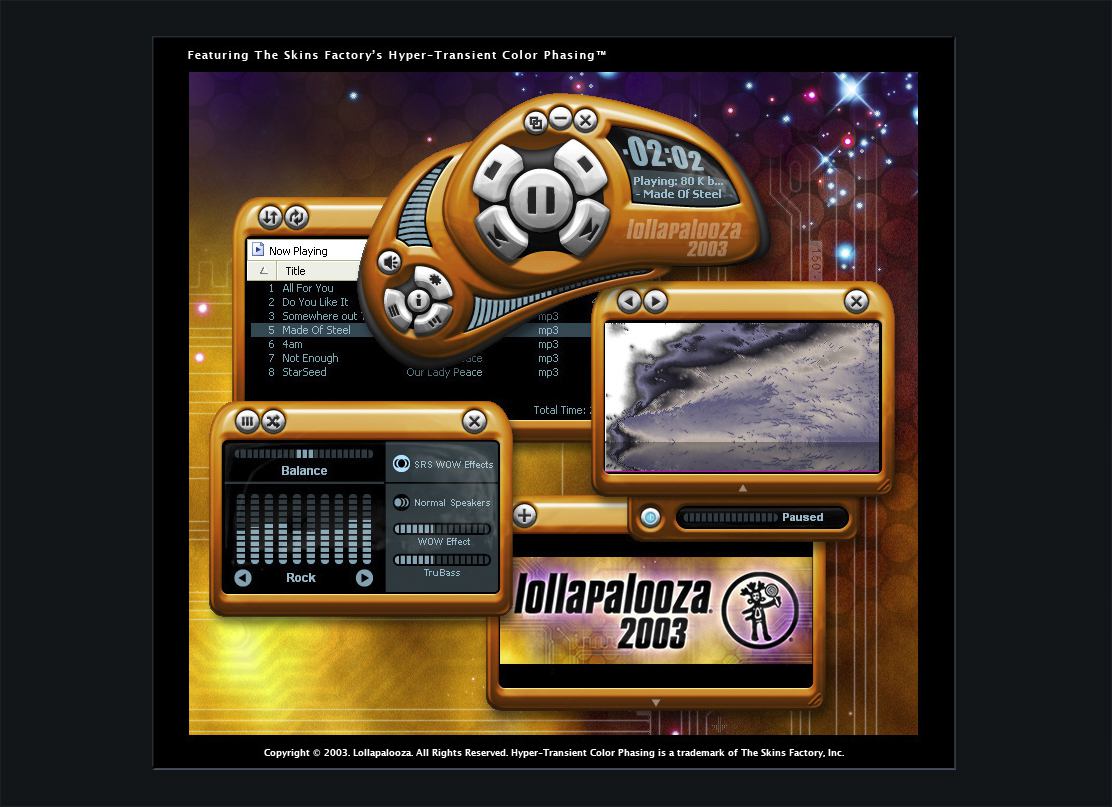Close the main lollapalooza player
The width and height of the screenshot is (1112, 807).
[x=585, y=121]
